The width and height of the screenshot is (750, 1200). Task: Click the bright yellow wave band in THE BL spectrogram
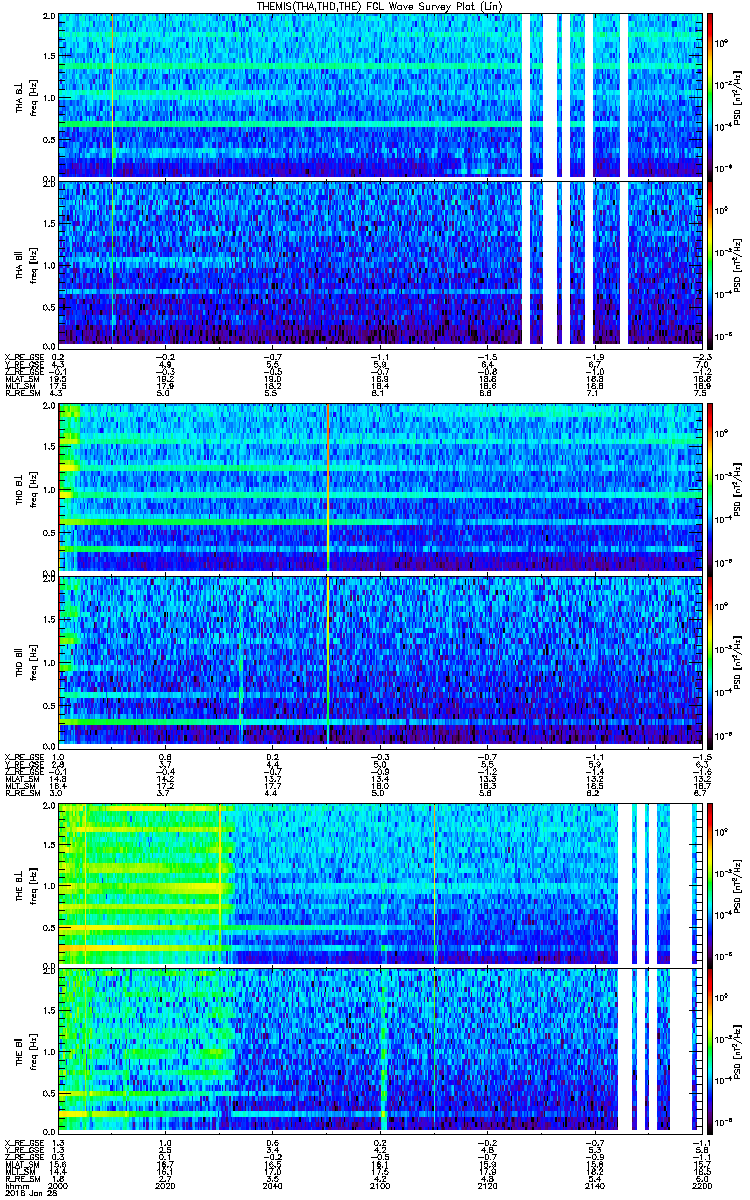[x=145, y=888]
